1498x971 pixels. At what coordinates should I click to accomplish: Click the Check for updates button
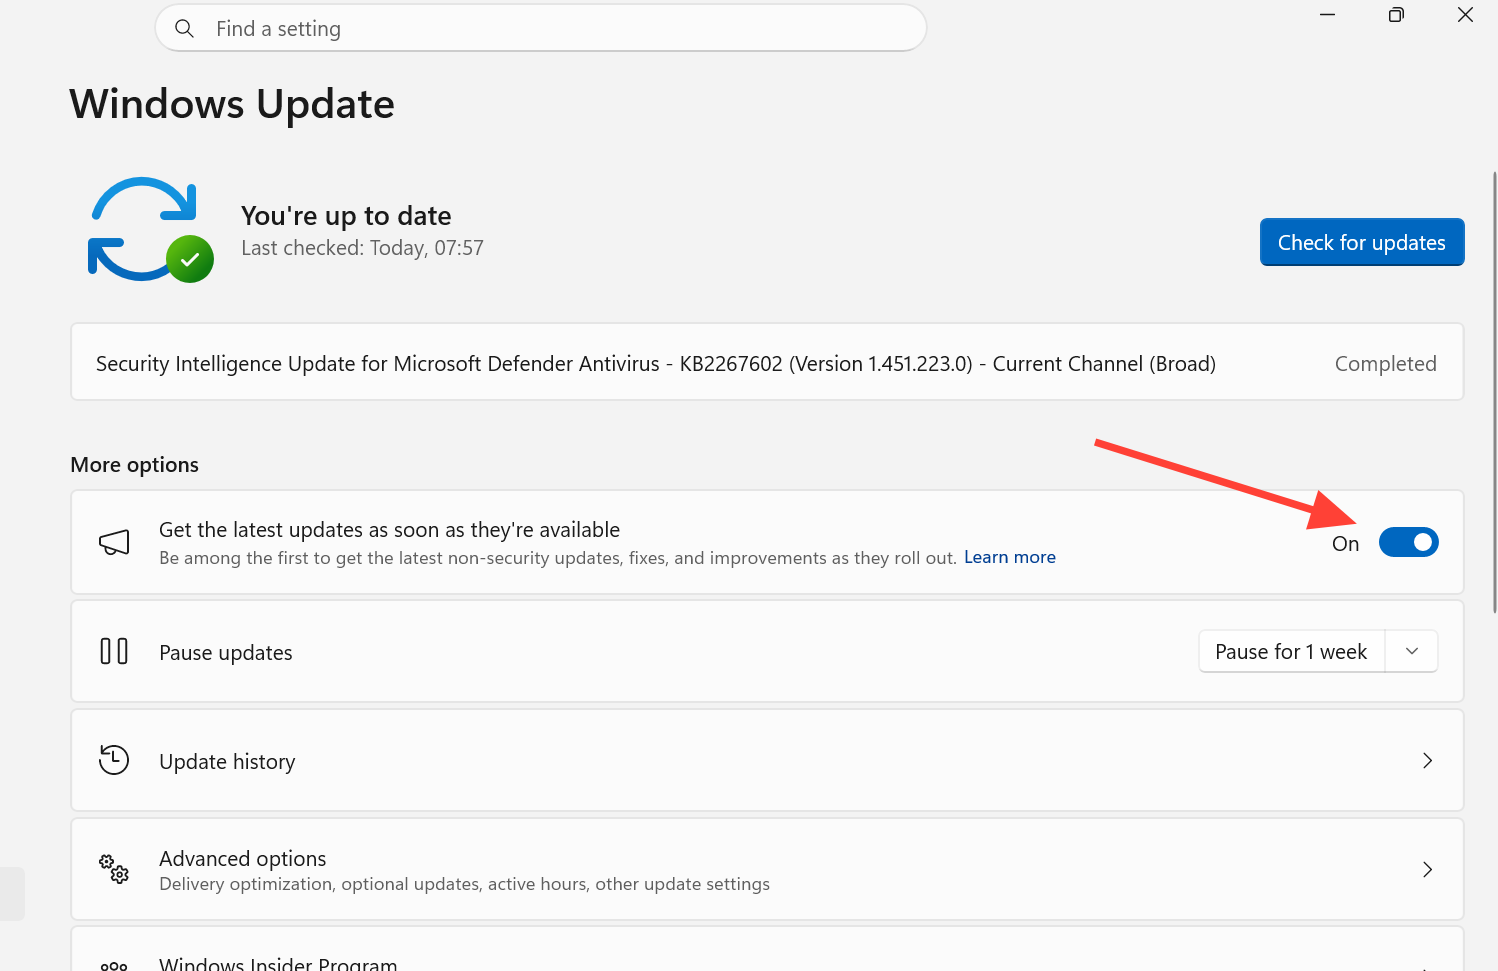pyautogui.click(x=1362, y=242)
